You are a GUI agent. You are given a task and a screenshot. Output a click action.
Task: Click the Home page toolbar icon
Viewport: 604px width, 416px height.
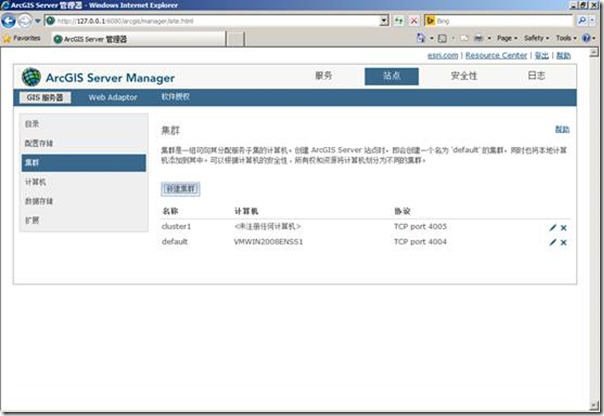pyautogui.click(x=421, y=38)
